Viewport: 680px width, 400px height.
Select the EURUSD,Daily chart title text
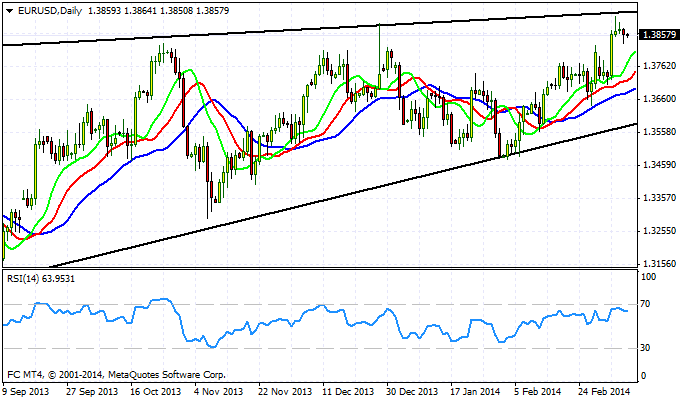pyautogui.click(x=50, y=11)
